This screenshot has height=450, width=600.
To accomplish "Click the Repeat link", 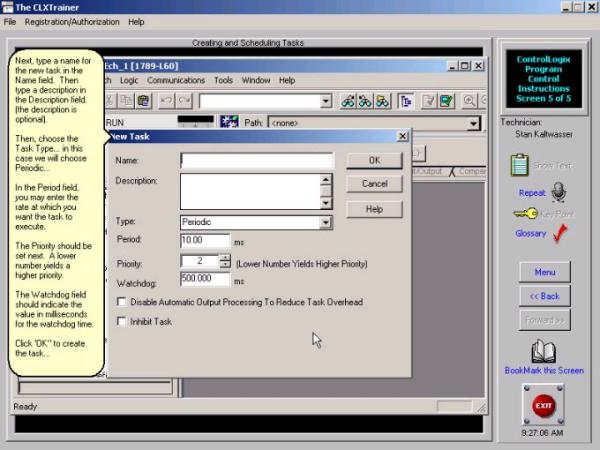I will pyautogui.click(x=532, y=193).
